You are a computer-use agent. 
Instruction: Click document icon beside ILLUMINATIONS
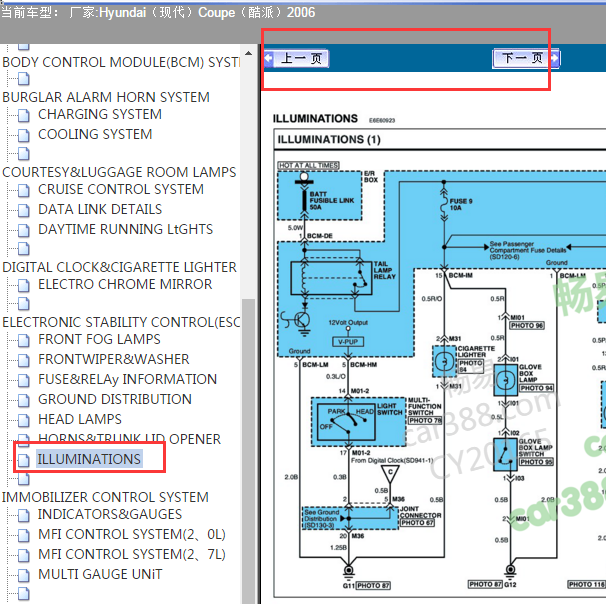tap(24, 460)
